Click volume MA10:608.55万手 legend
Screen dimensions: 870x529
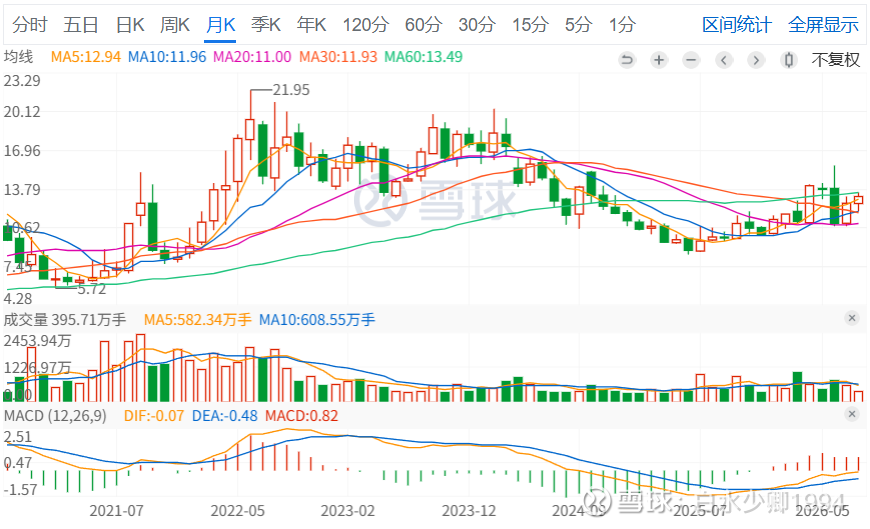click(x=317, y=320)
